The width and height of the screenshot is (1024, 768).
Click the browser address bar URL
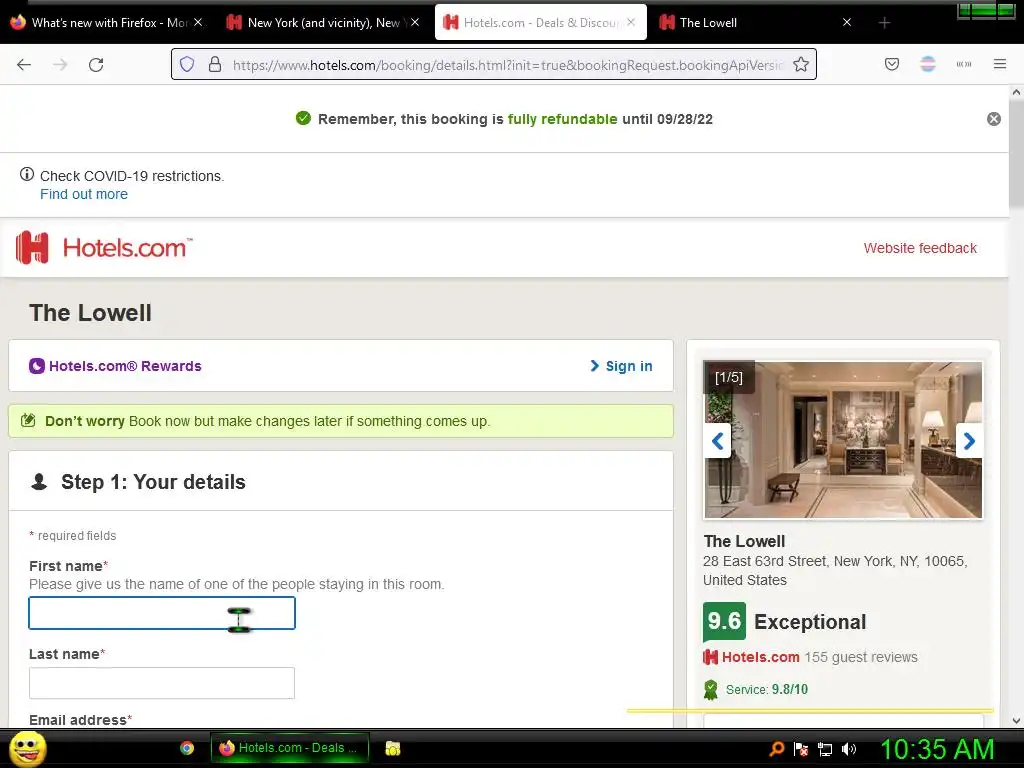coord(506,65)
